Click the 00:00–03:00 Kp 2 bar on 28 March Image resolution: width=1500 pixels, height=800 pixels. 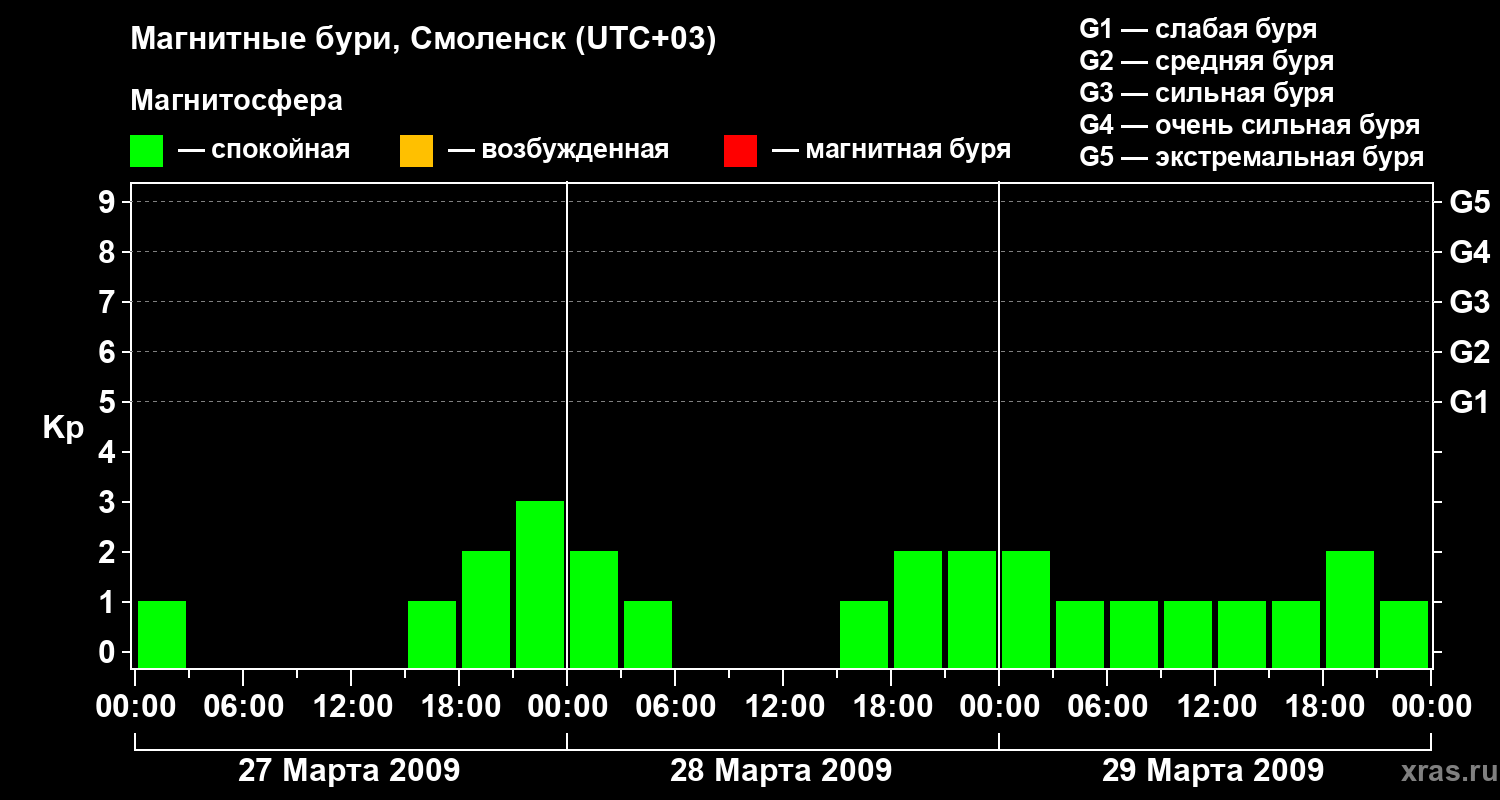click(594, 609)
